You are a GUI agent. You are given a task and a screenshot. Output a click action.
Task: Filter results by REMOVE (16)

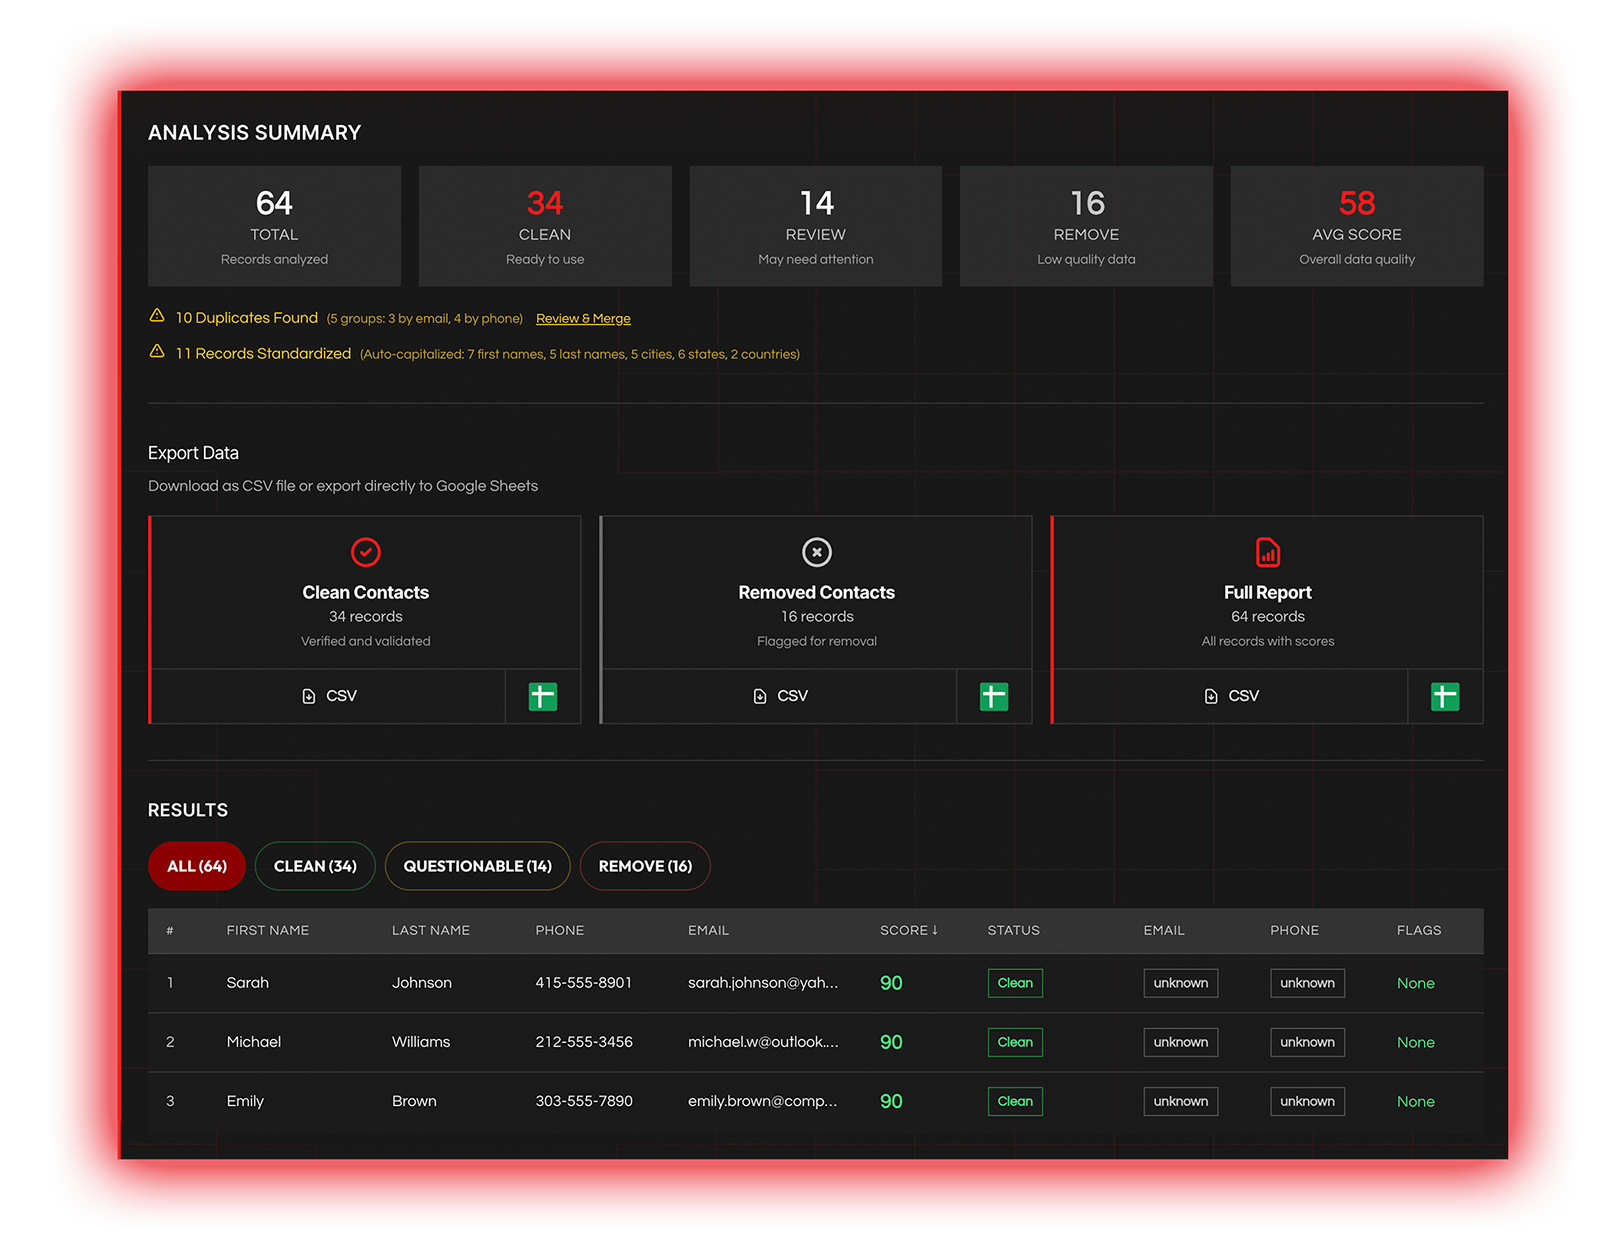click(645, 866)
